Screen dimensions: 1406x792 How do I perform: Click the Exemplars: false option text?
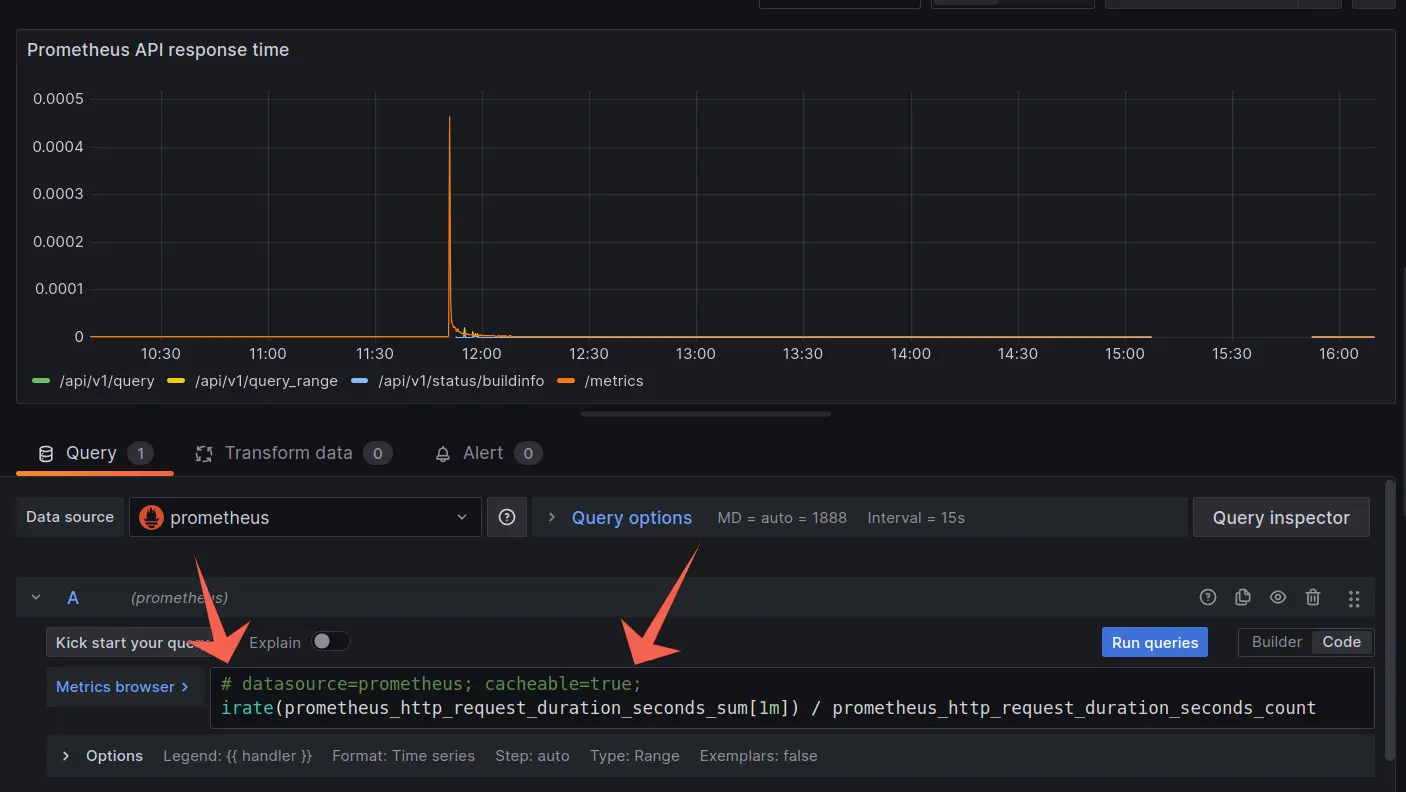[758, 756]
